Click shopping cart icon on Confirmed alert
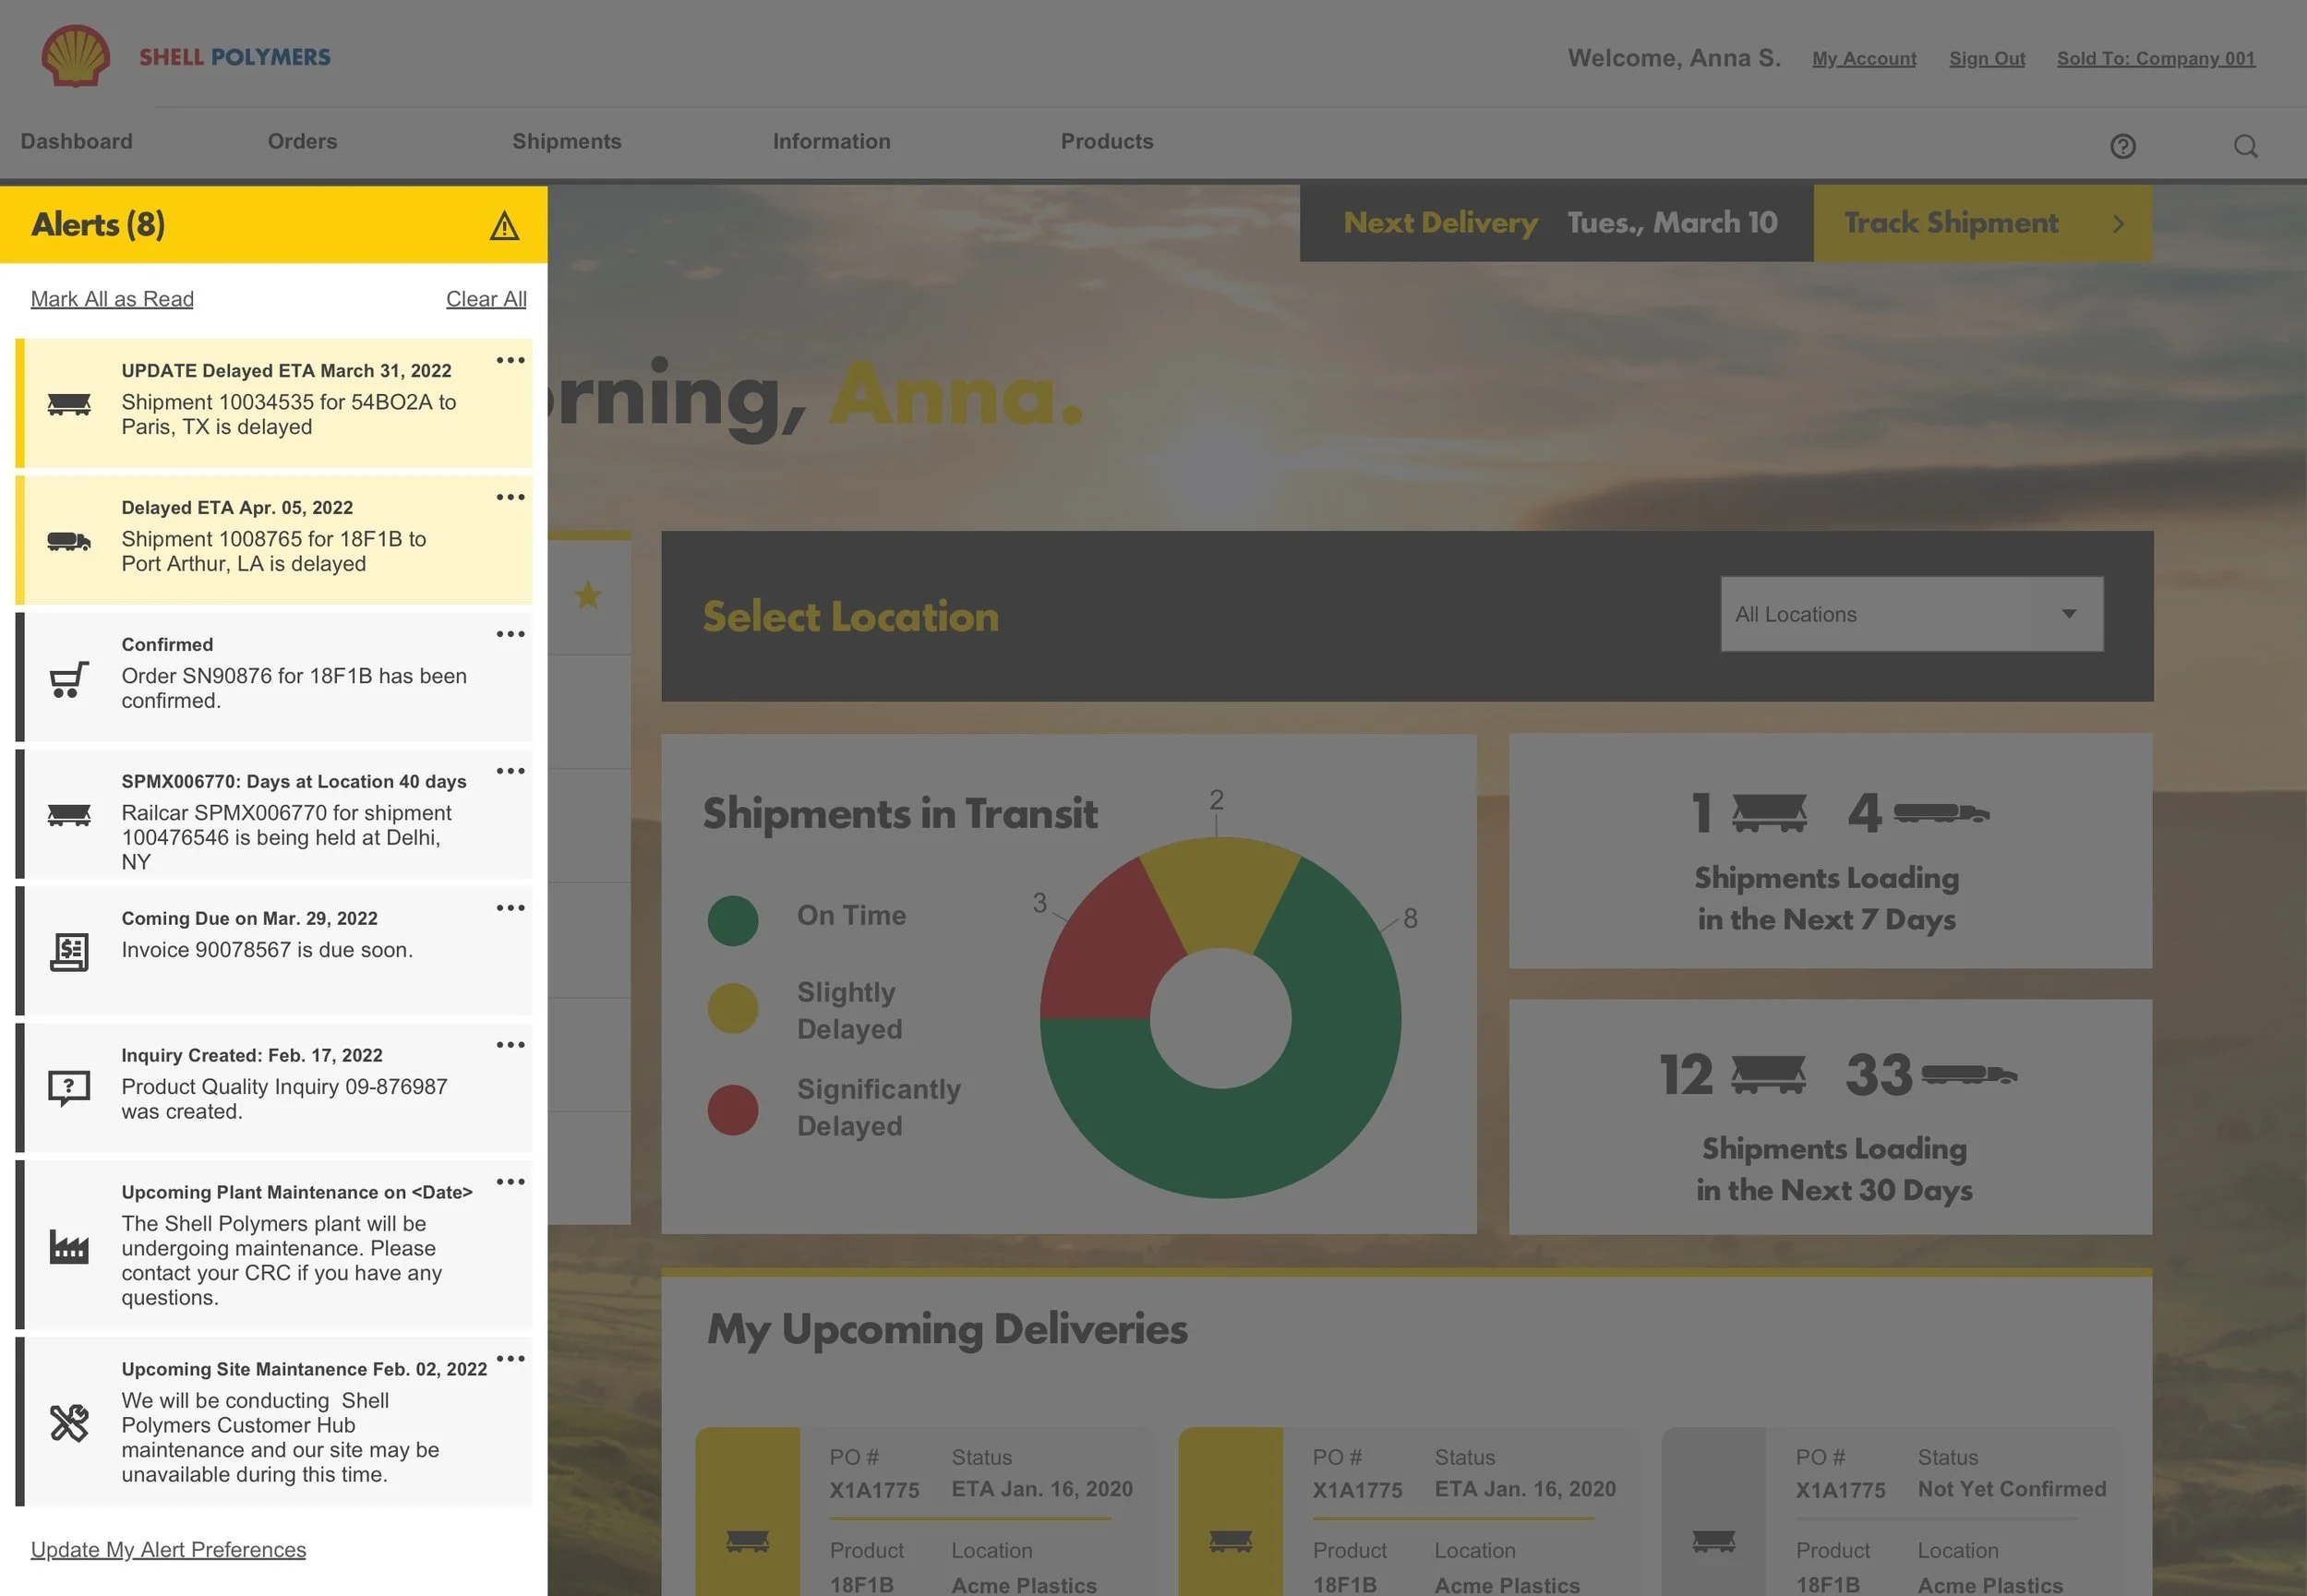 (x=69, y=679)
